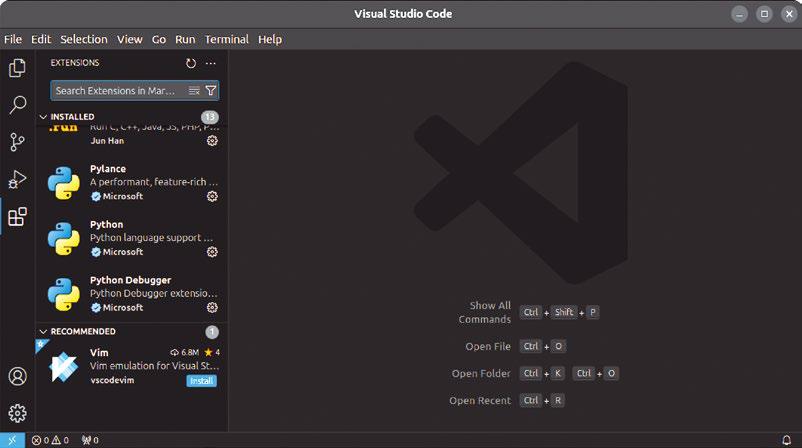The width and height of the screenshot is (802, 448).
Task: Collapse the INSTALLED section
Action: point(43,117)
